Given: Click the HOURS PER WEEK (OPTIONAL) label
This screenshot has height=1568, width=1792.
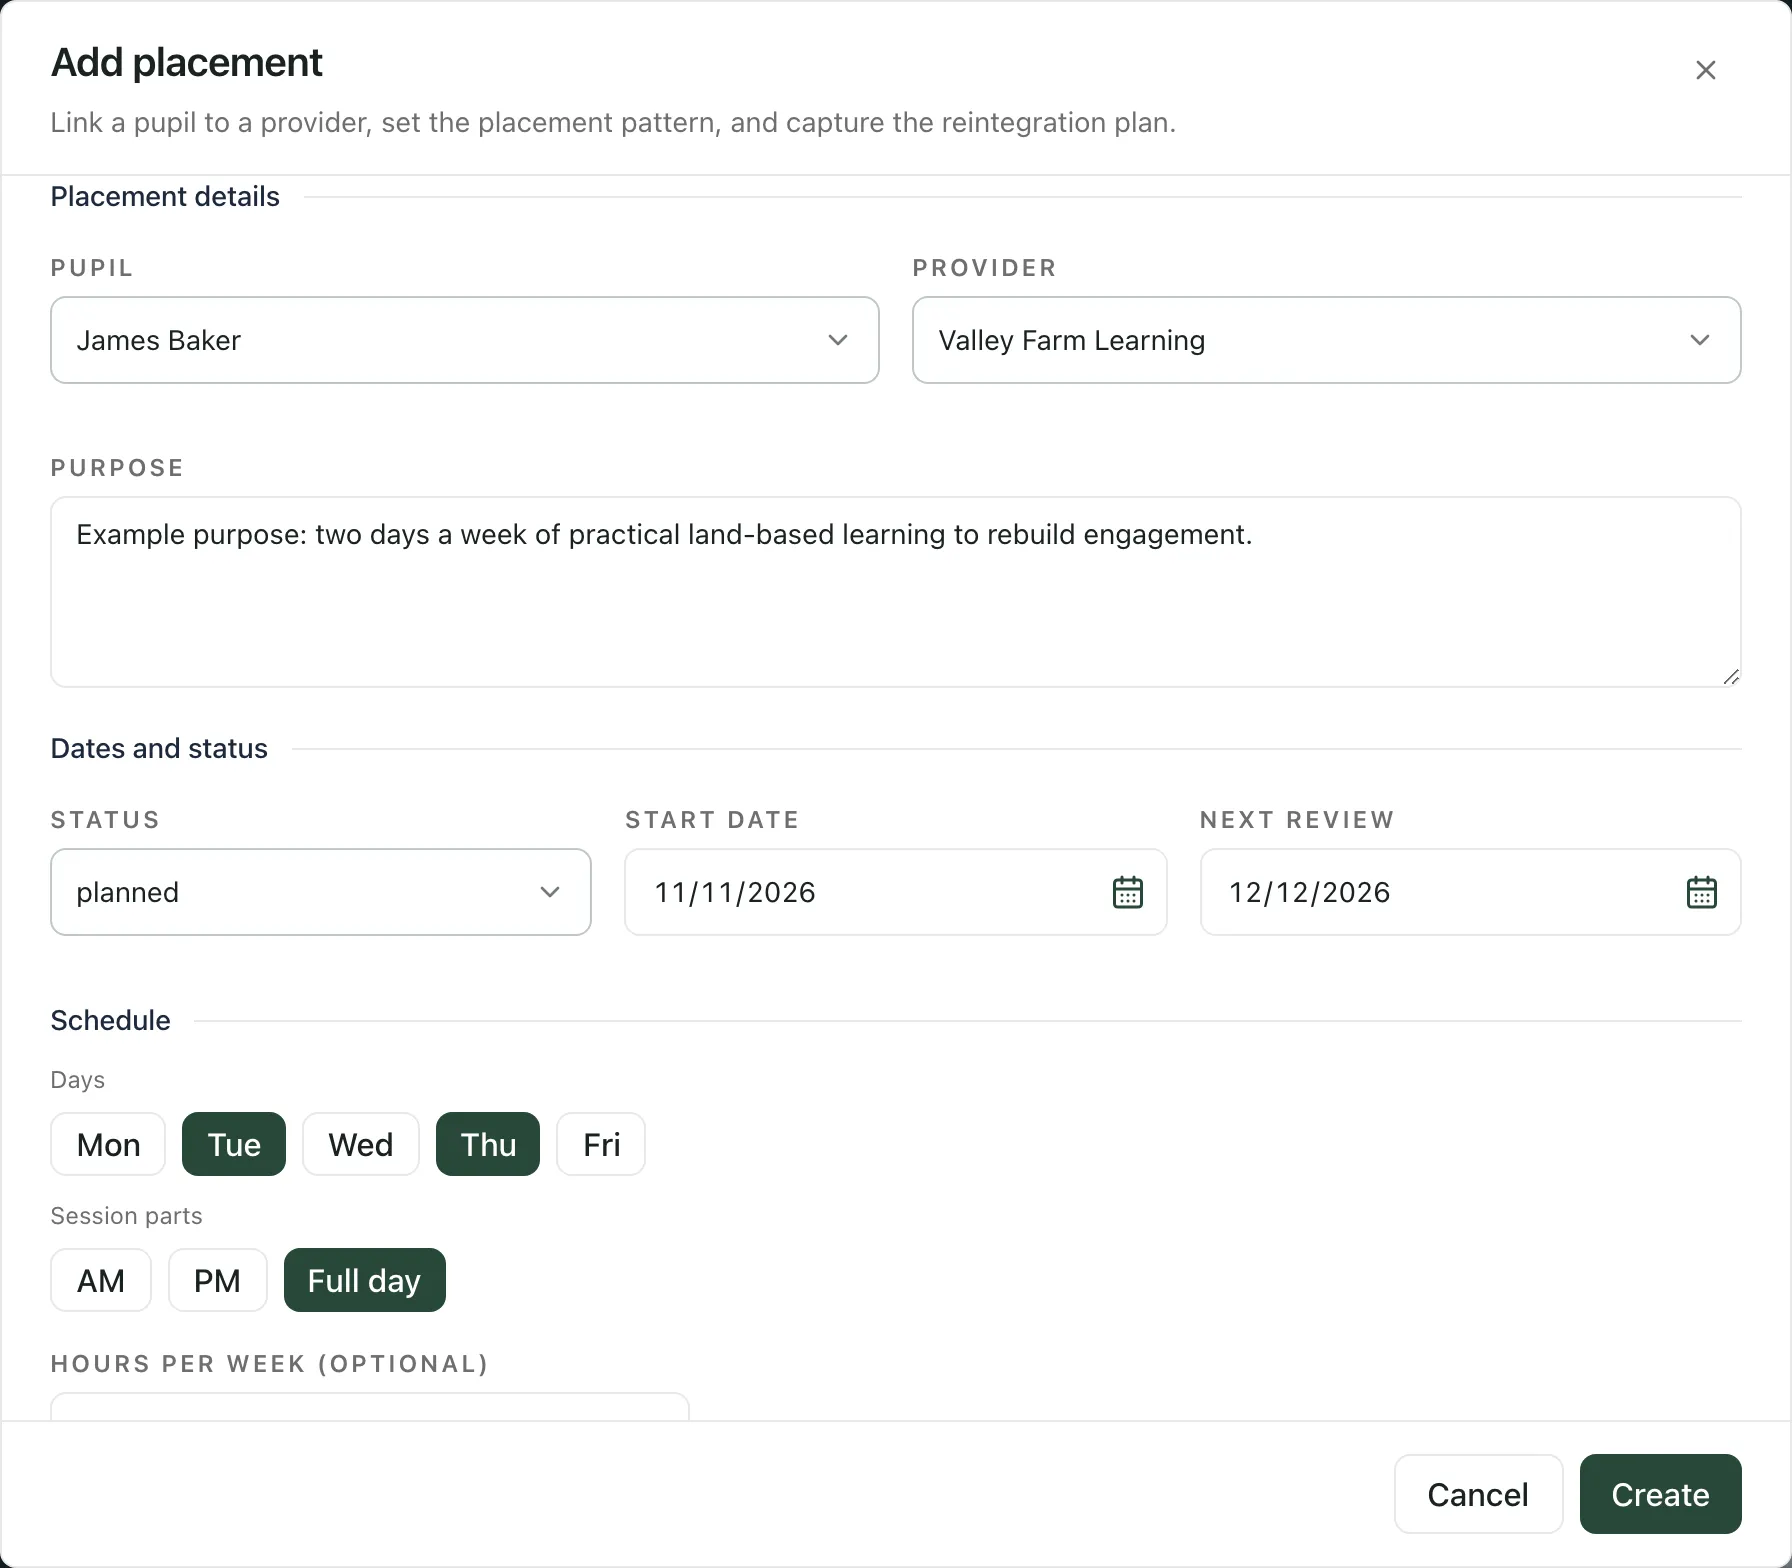Looking at the screenshot, I should (x=270, y=1364).
